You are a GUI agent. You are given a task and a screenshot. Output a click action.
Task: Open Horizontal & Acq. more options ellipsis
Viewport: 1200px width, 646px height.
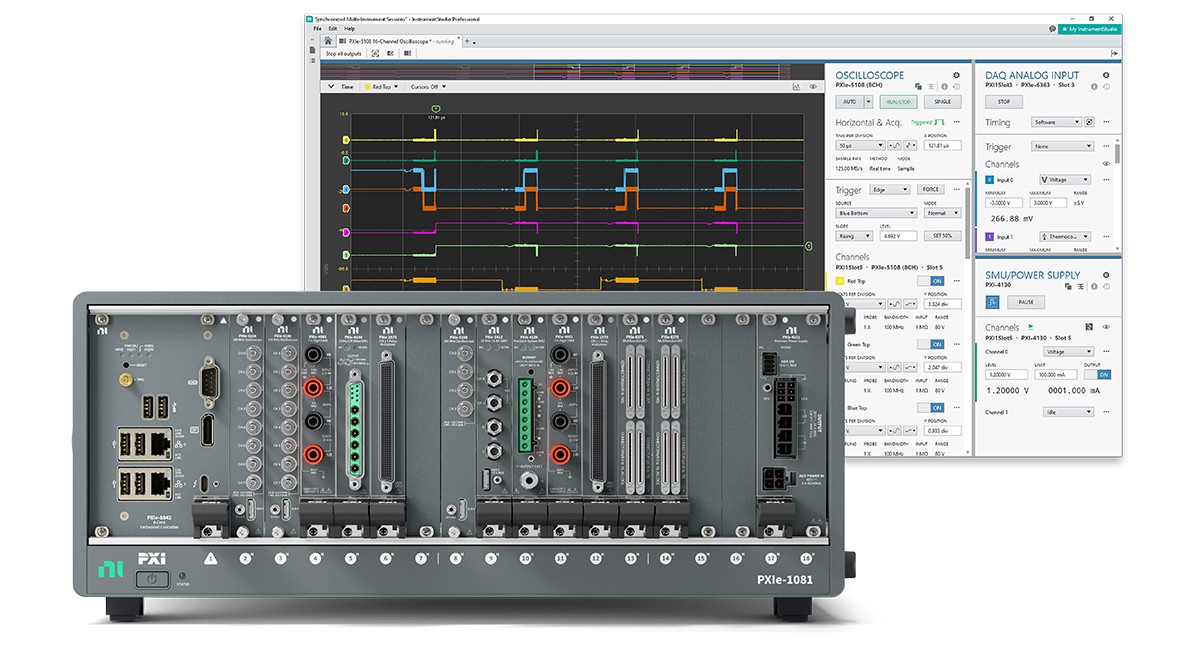tap(957, 122)
